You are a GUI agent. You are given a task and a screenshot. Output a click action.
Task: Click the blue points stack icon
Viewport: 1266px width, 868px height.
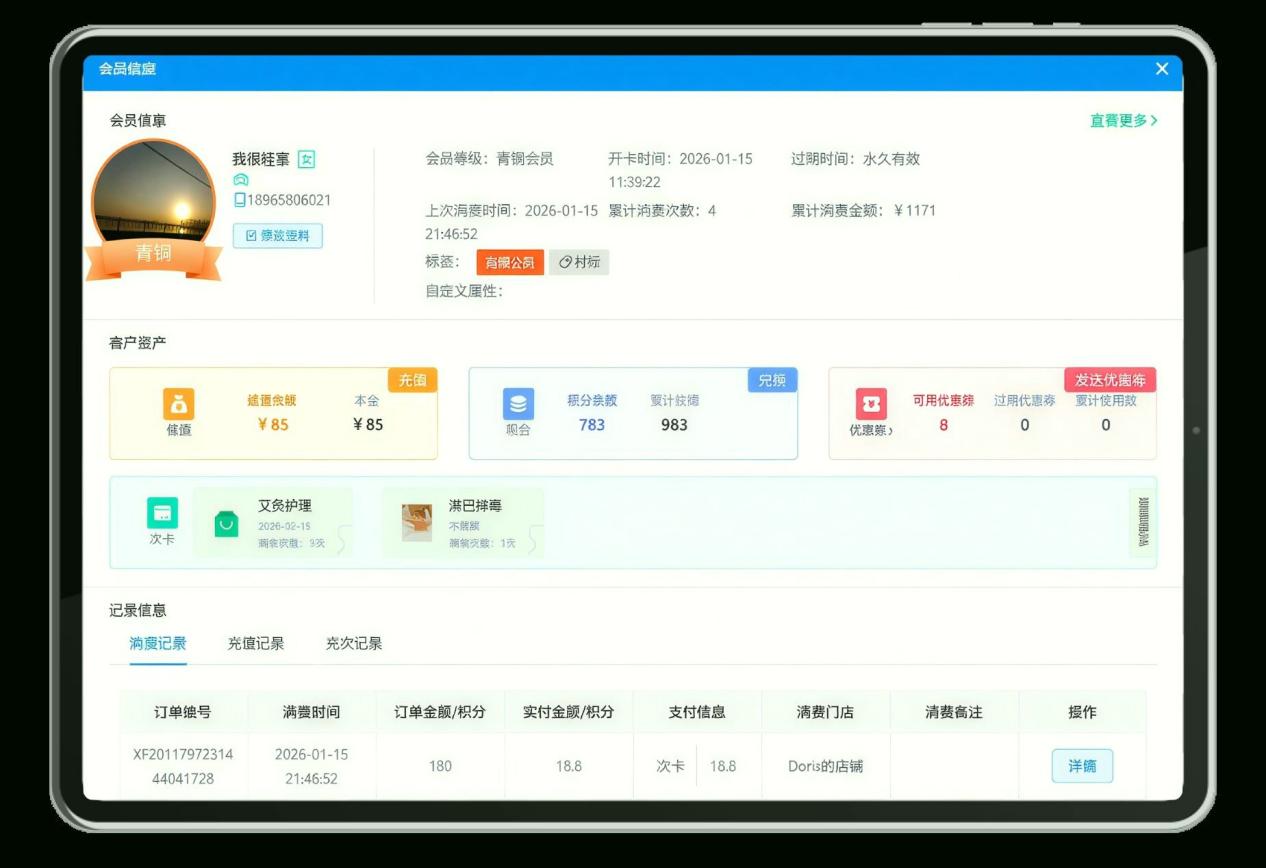click(x=518, y=404)
